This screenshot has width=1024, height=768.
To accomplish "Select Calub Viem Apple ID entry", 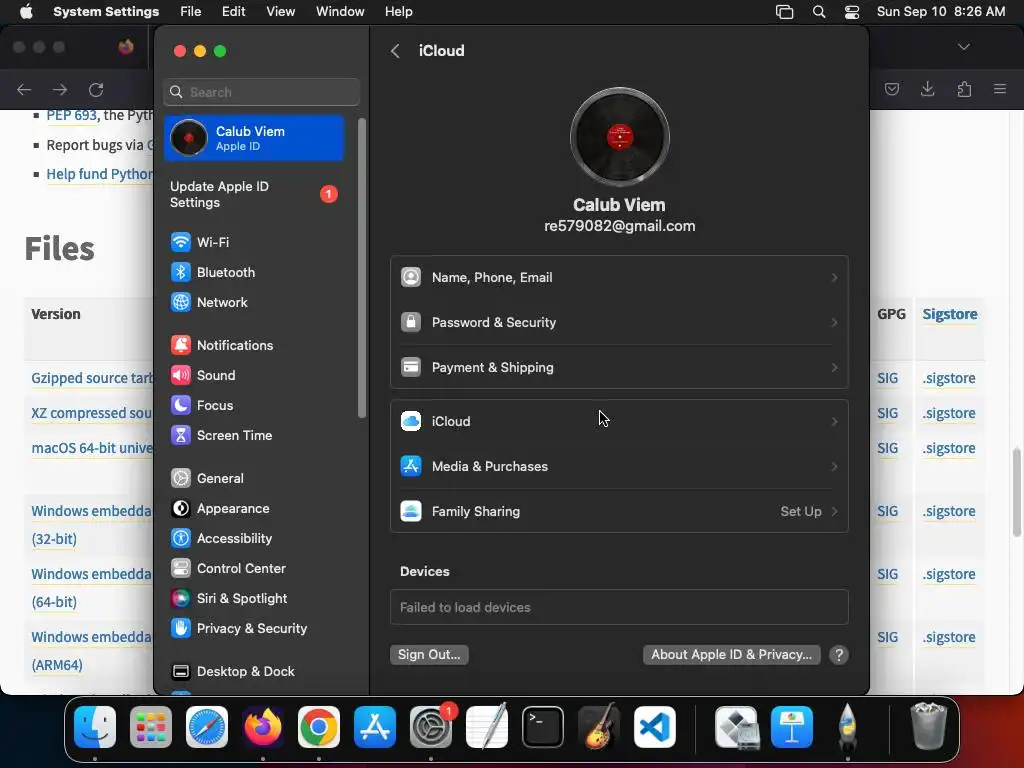I will [x=253, y=138].
